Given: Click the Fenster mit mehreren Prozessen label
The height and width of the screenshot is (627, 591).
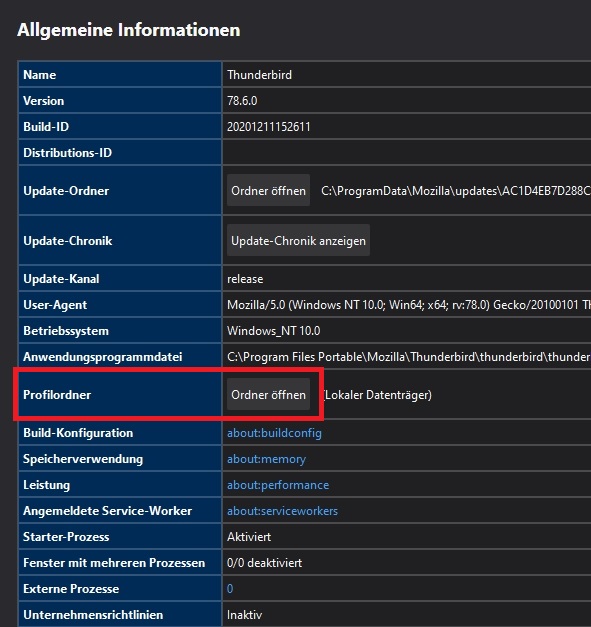Looking at the screenshot, I should coord(114,563).
